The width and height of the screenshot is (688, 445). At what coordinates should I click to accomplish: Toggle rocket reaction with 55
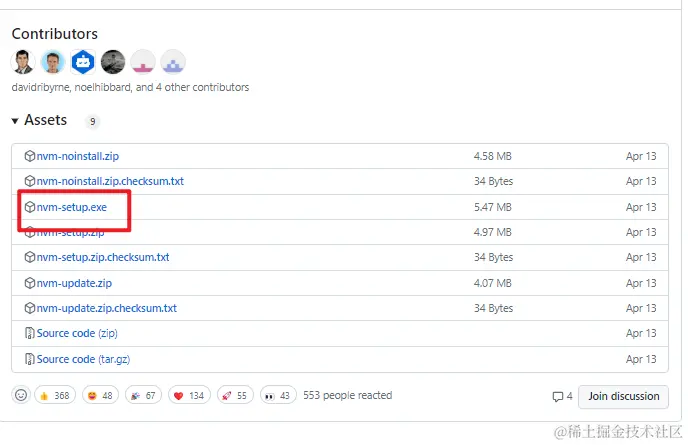(235, 396)
